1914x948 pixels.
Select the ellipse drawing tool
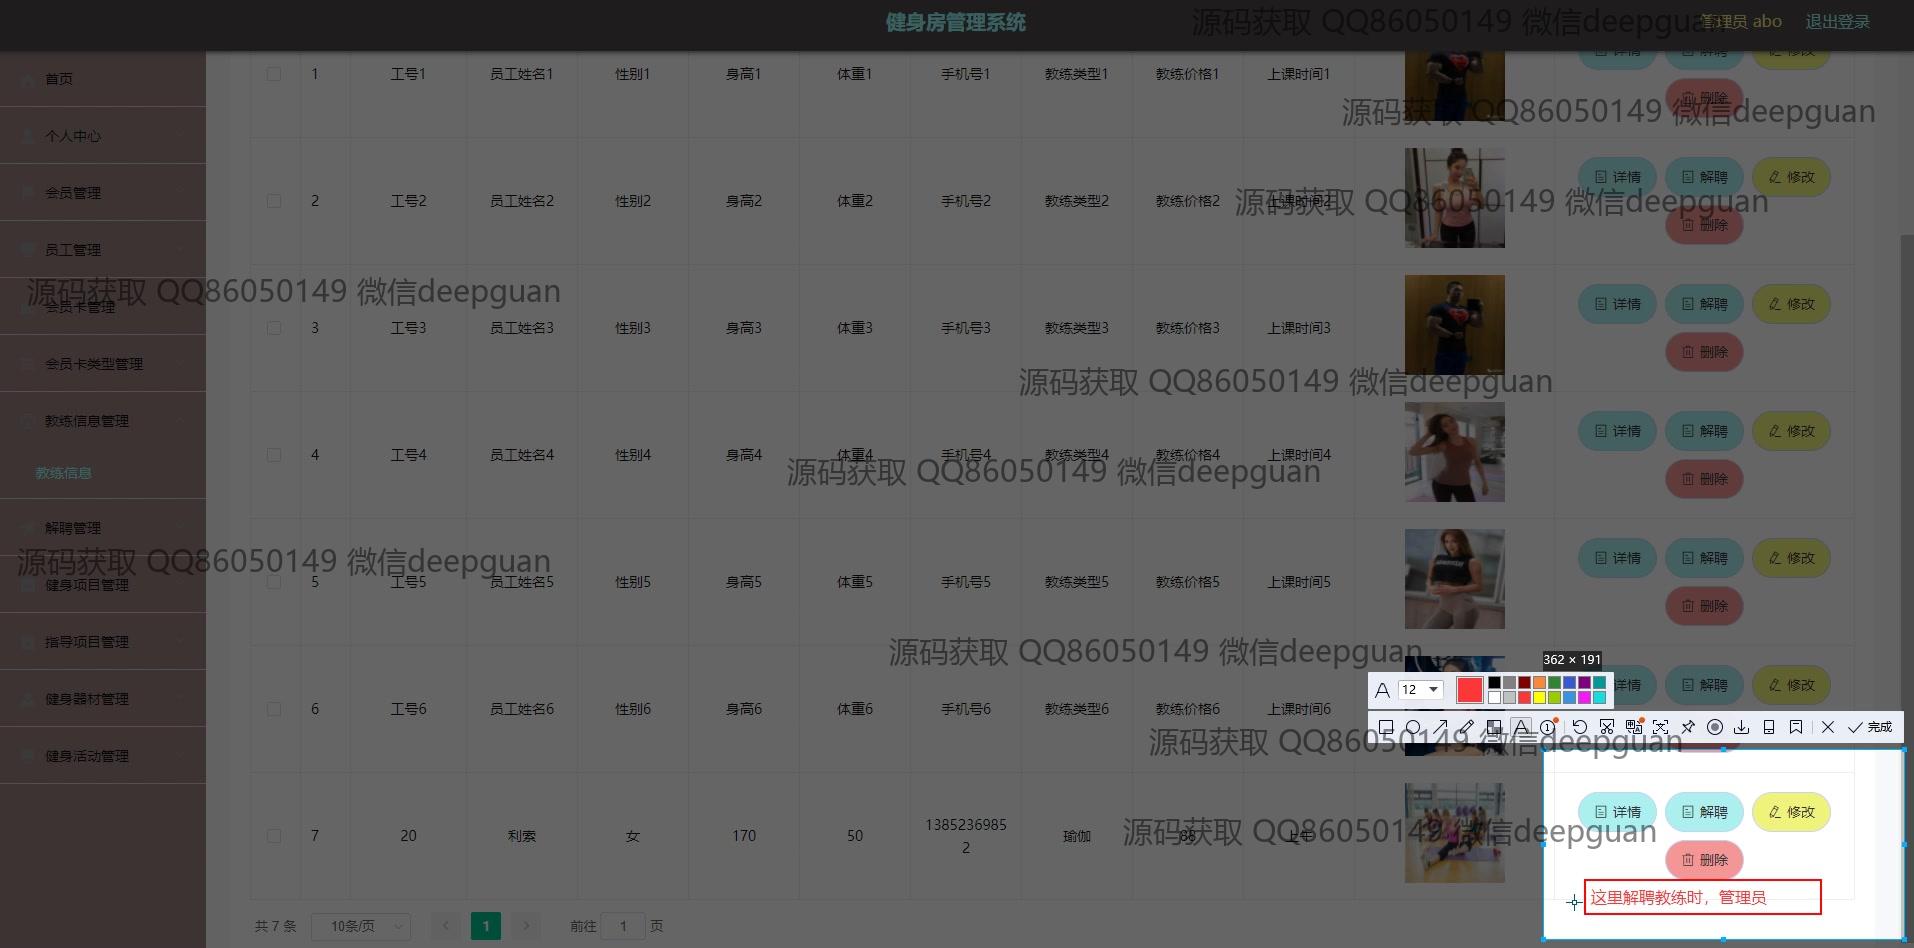click(x=1413, y=727)
